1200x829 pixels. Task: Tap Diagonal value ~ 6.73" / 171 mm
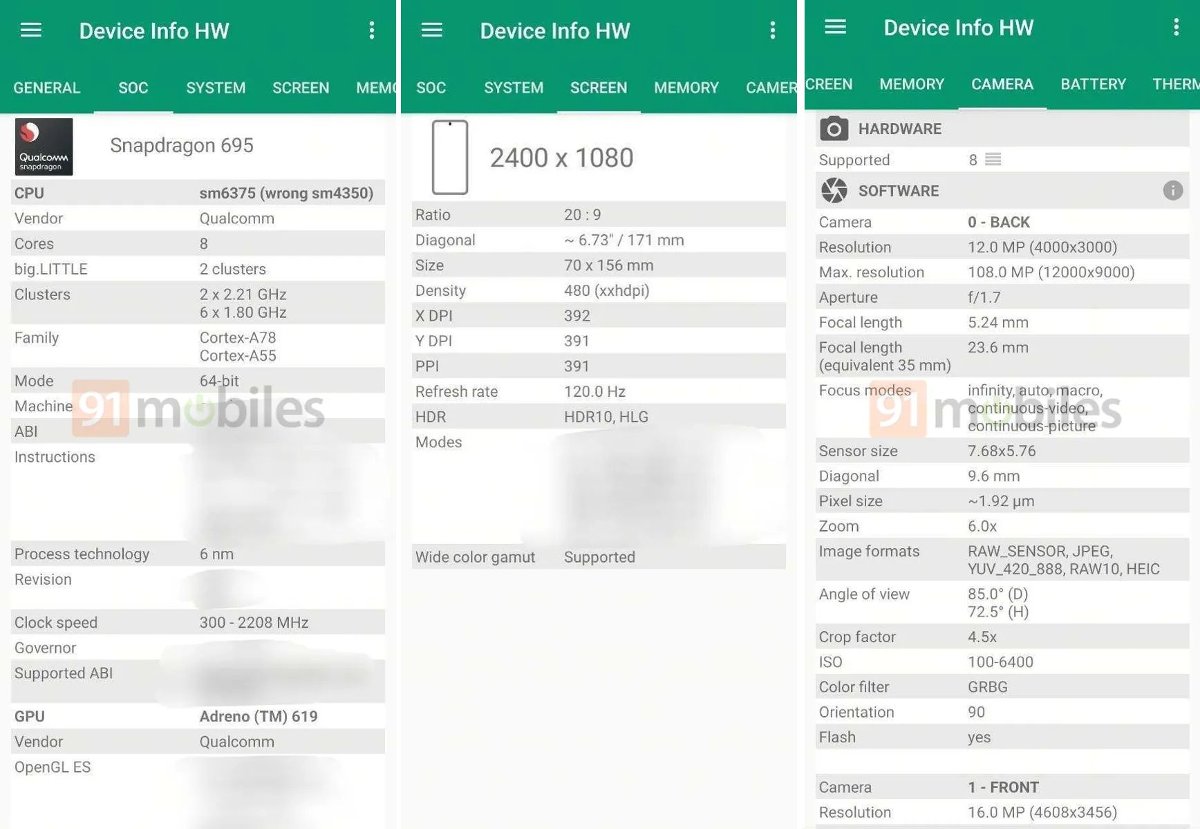[624, 240]
